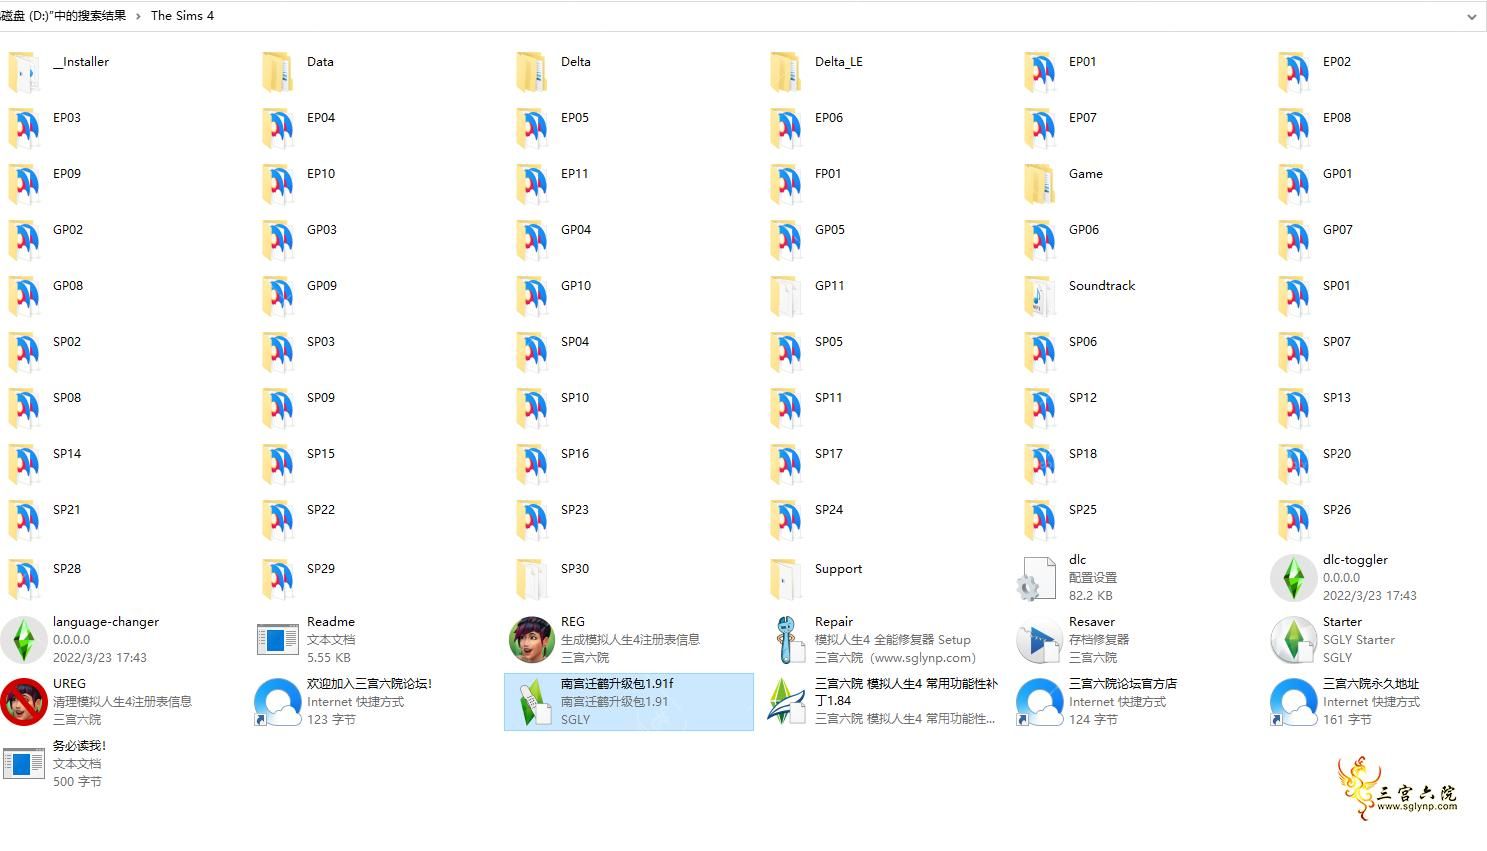This screenshot has width=1487, height=851.
Task: Select the EP10 folder label
Action: pyautogui.click(x=320, y=174)
